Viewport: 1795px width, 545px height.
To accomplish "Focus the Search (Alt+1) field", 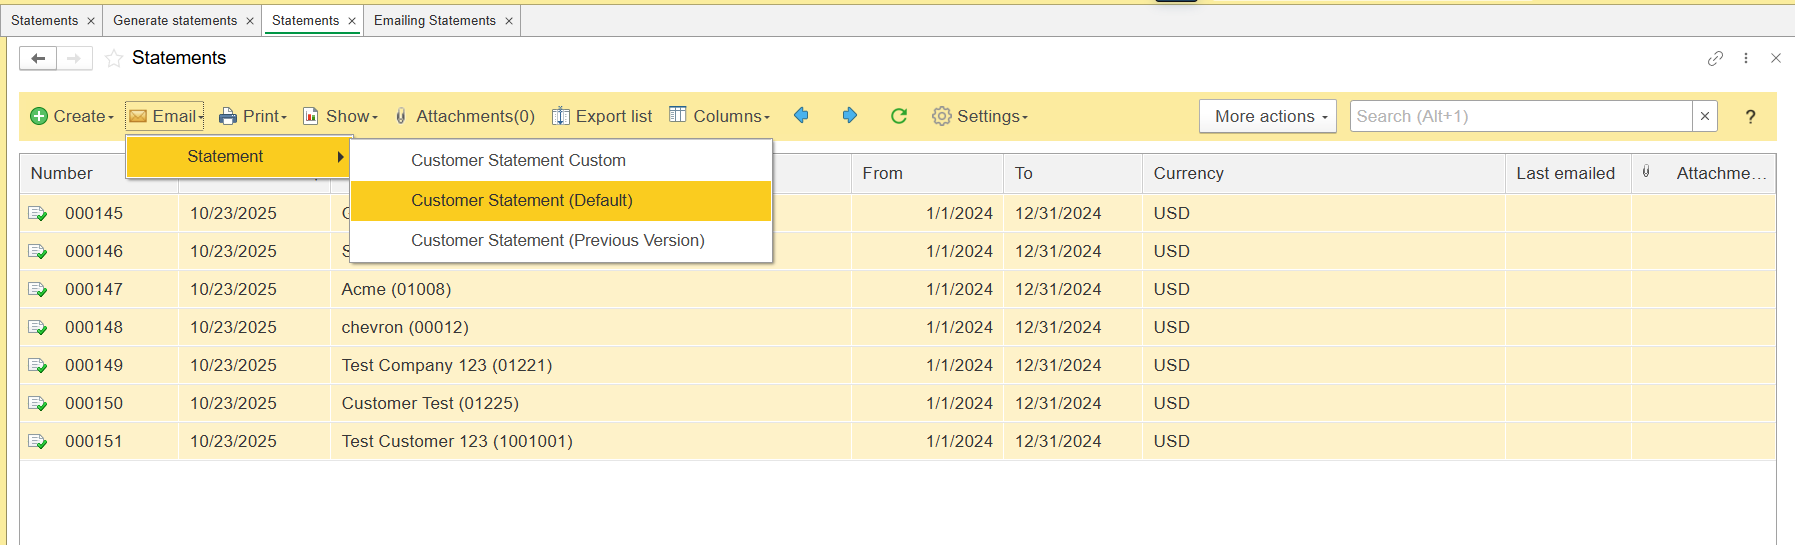I will [x=1520, y=117].
